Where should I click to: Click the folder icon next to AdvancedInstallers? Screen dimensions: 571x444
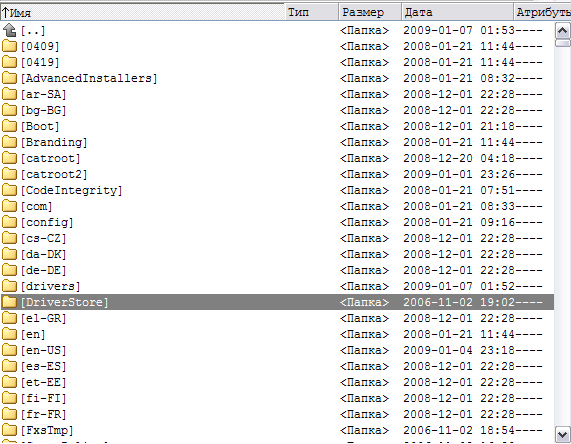click(x=9, y=78)
